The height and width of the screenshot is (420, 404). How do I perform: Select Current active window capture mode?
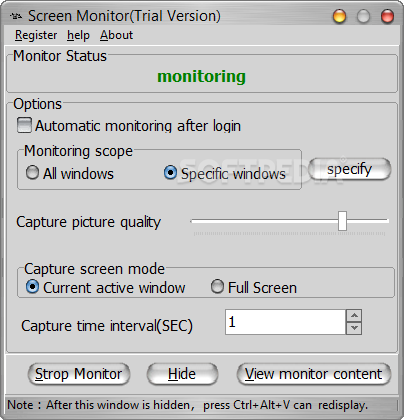click(32, 287)
